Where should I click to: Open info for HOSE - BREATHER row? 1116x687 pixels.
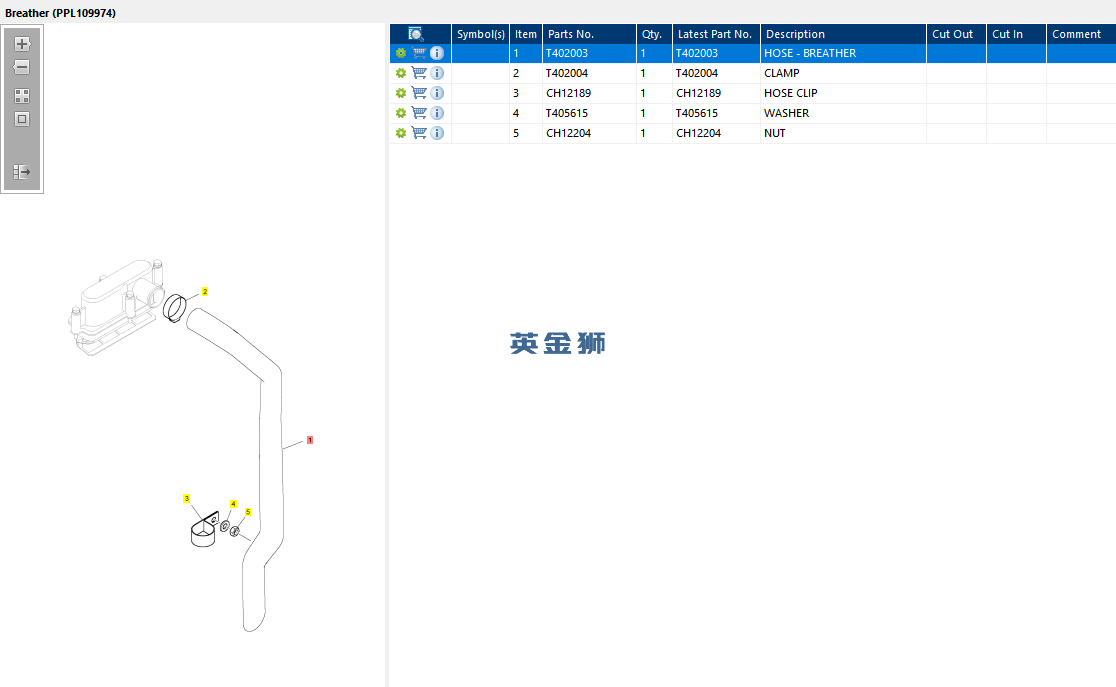coord(437,53)
